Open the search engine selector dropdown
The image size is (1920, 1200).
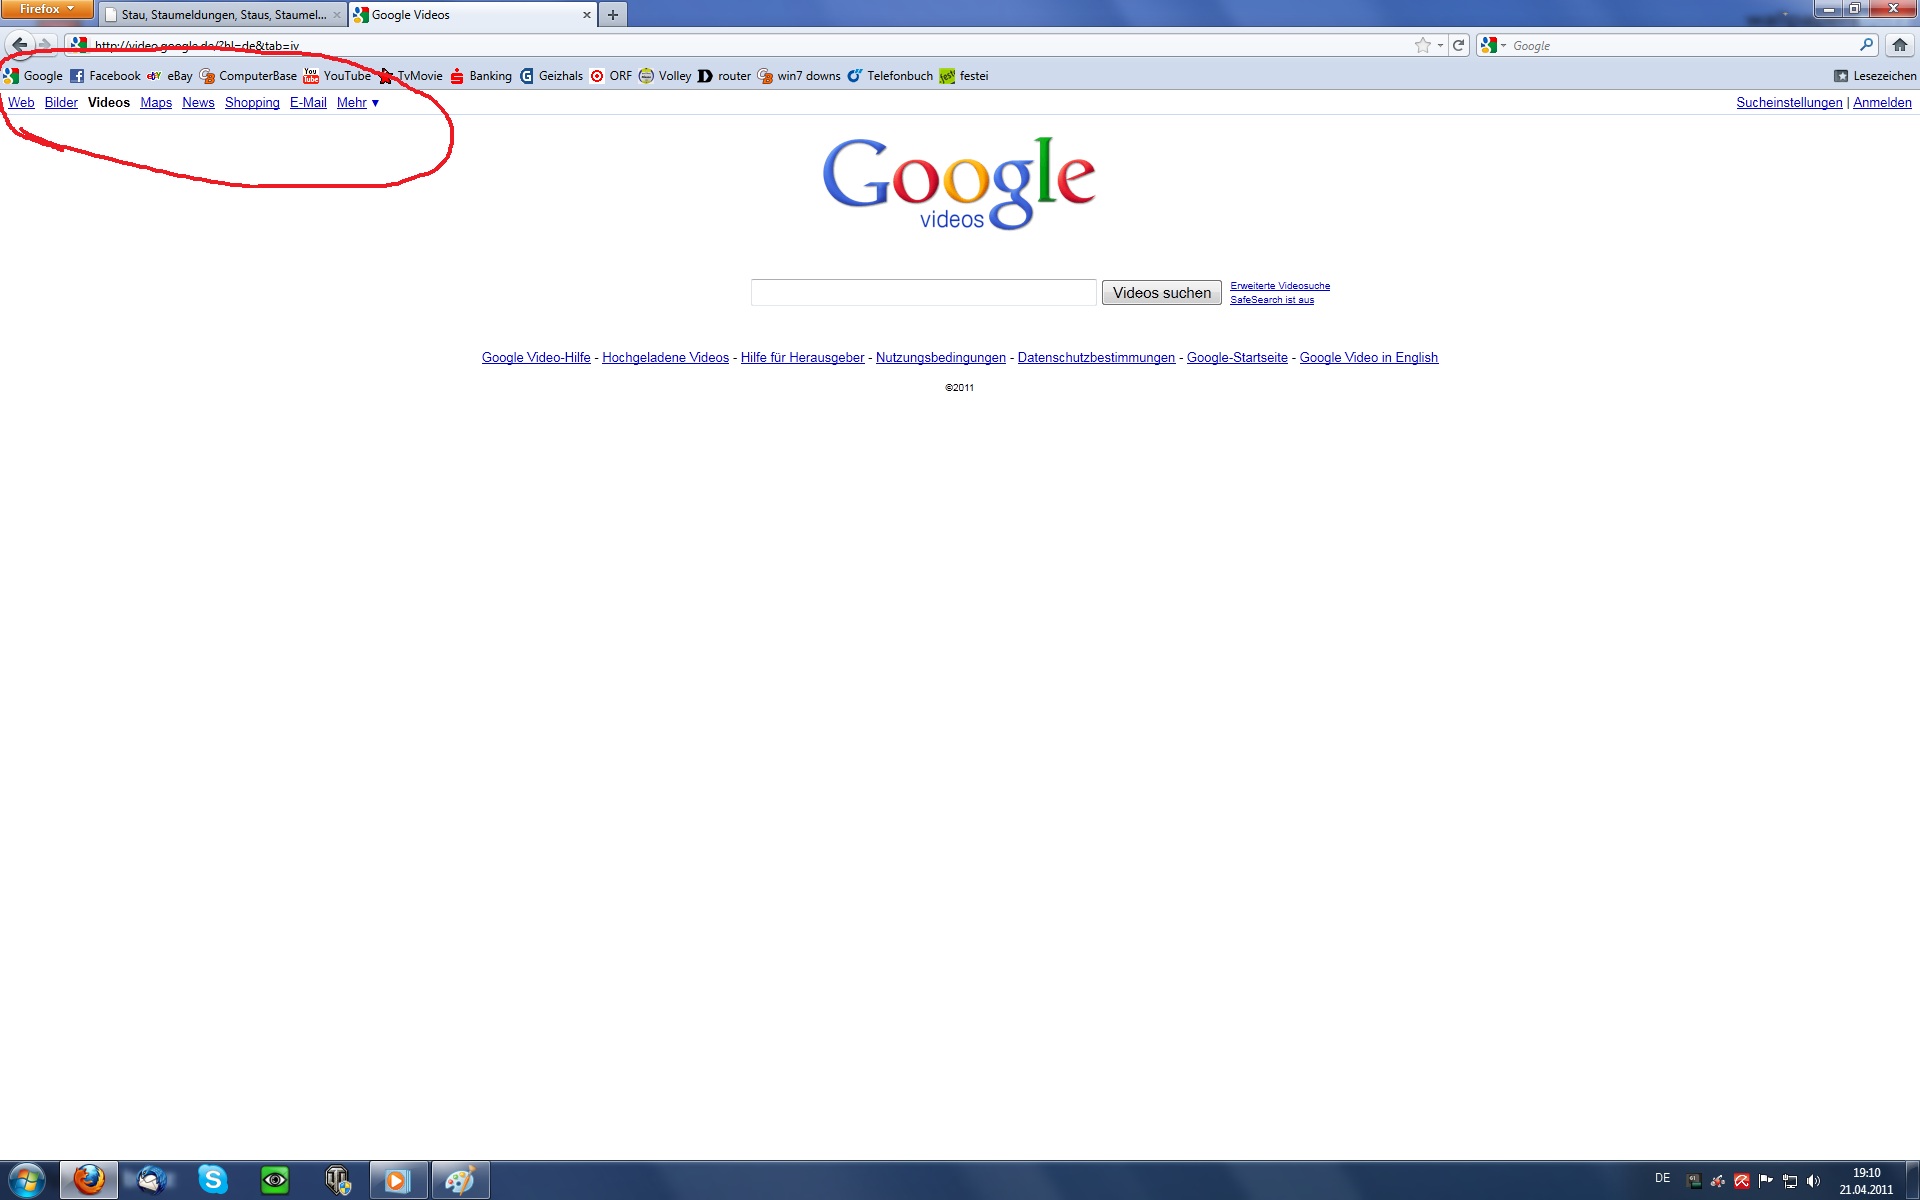coord(1493,45)
